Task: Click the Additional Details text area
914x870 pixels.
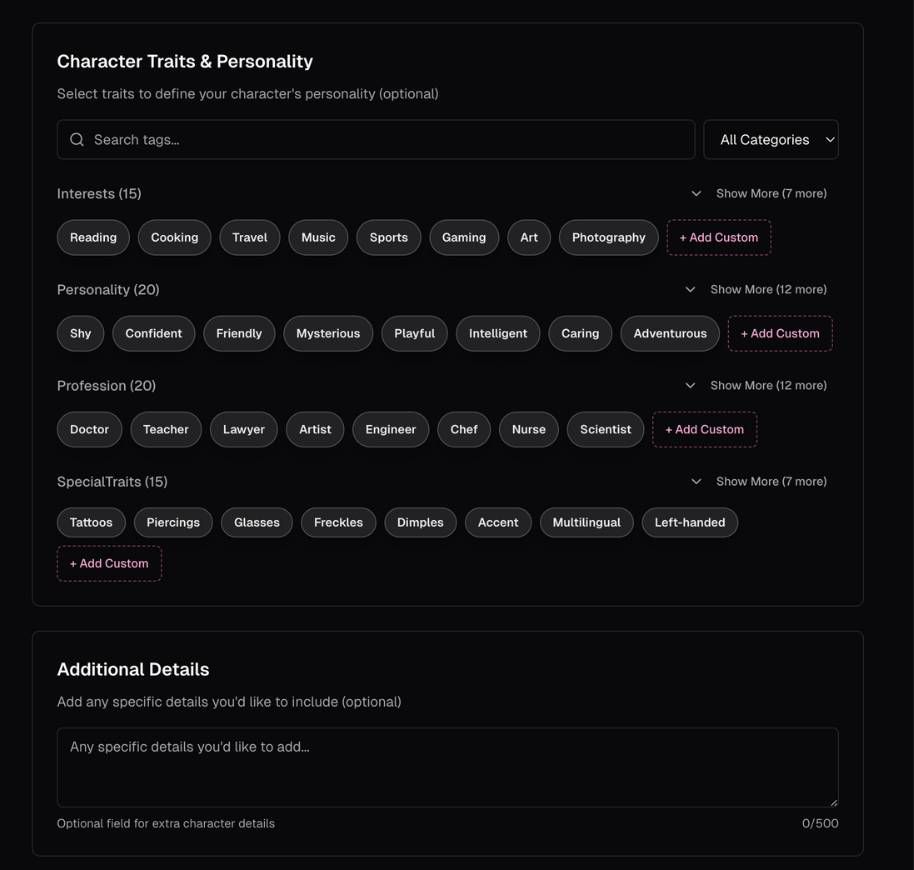Action: [x=447, y=767]
